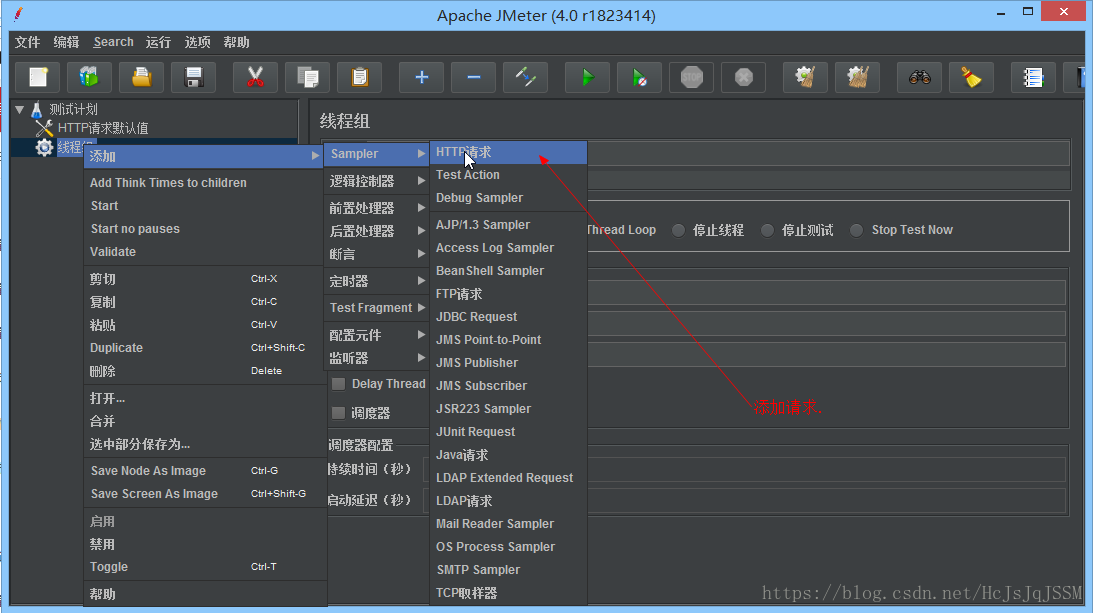Click the Copy toolbar icon
Screen dimensions: 1093x613
pyautogui.click(x=307, y=77)
